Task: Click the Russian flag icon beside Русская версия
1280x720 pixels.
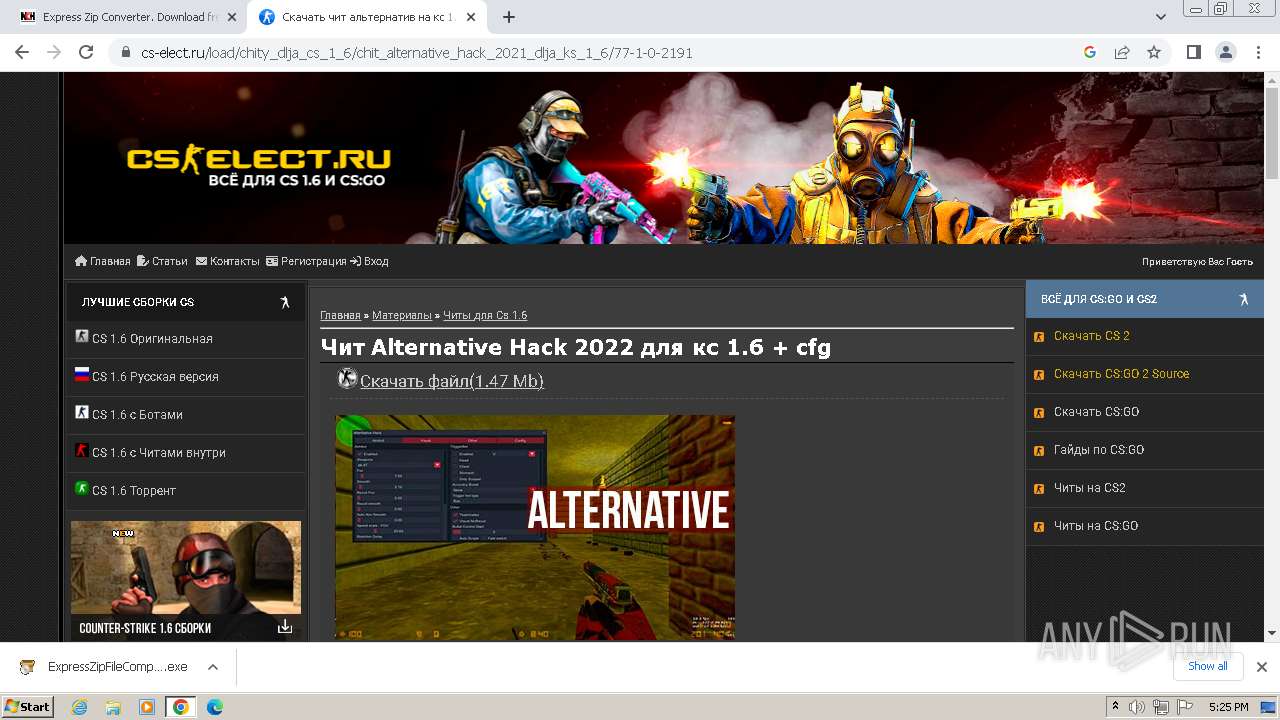Action: [x=82, y=375]
